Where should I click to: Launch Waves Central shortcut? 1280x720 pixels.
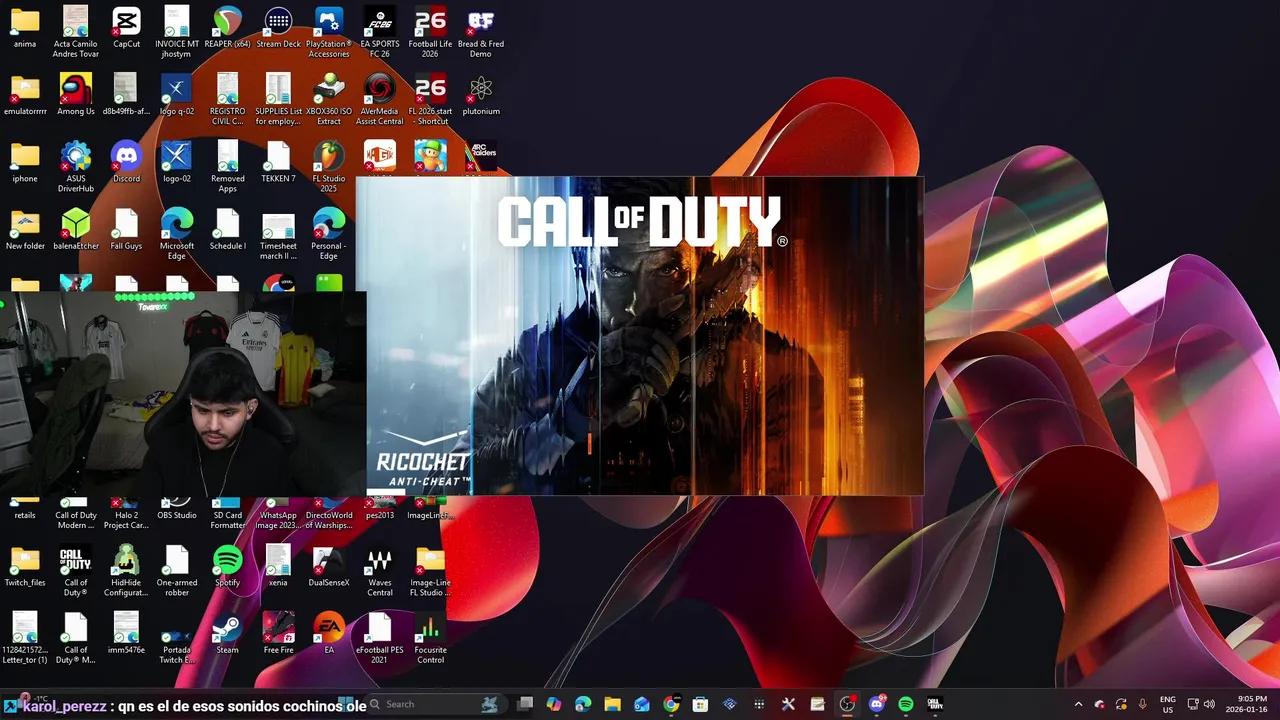380,571
